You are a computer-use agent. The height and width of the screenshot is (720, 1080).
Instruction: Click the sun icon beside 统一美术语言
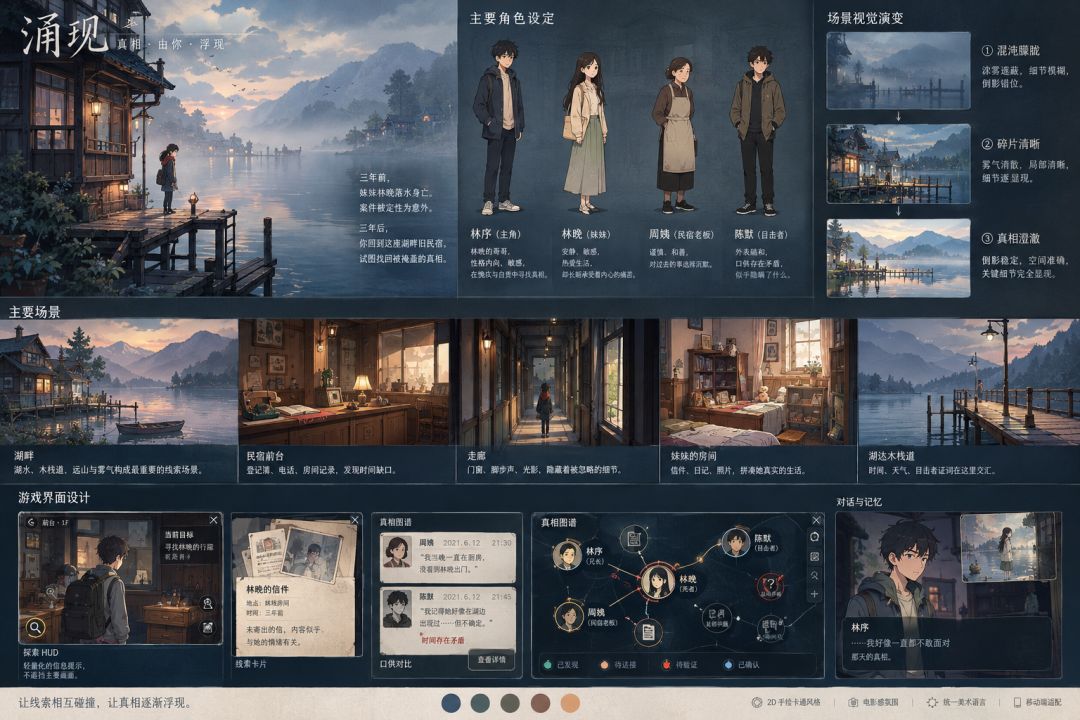coord(932,702)
